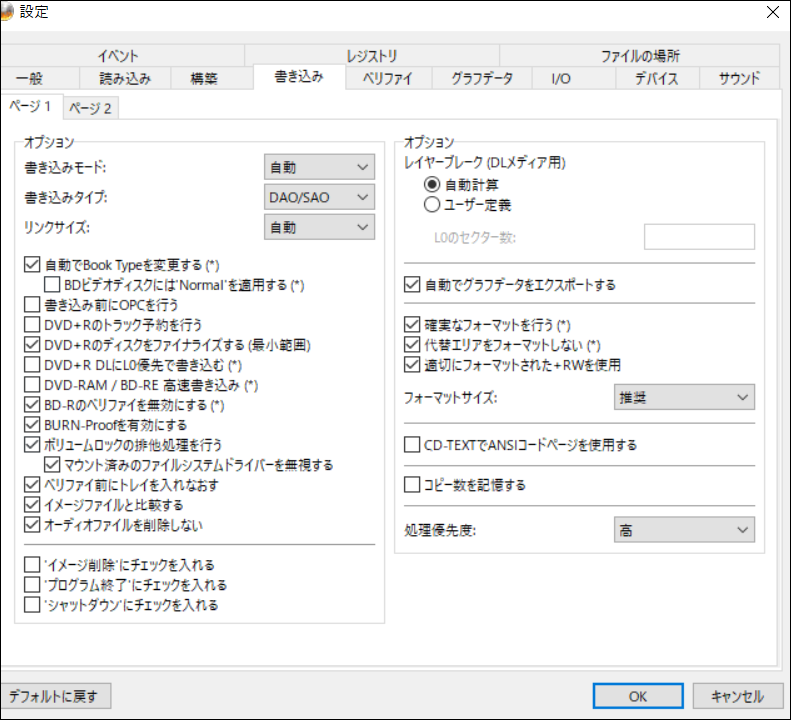This screenshot has width=791, height=720.
Task: Open the グラフデータ tab
Action: (x=482, y=78)
